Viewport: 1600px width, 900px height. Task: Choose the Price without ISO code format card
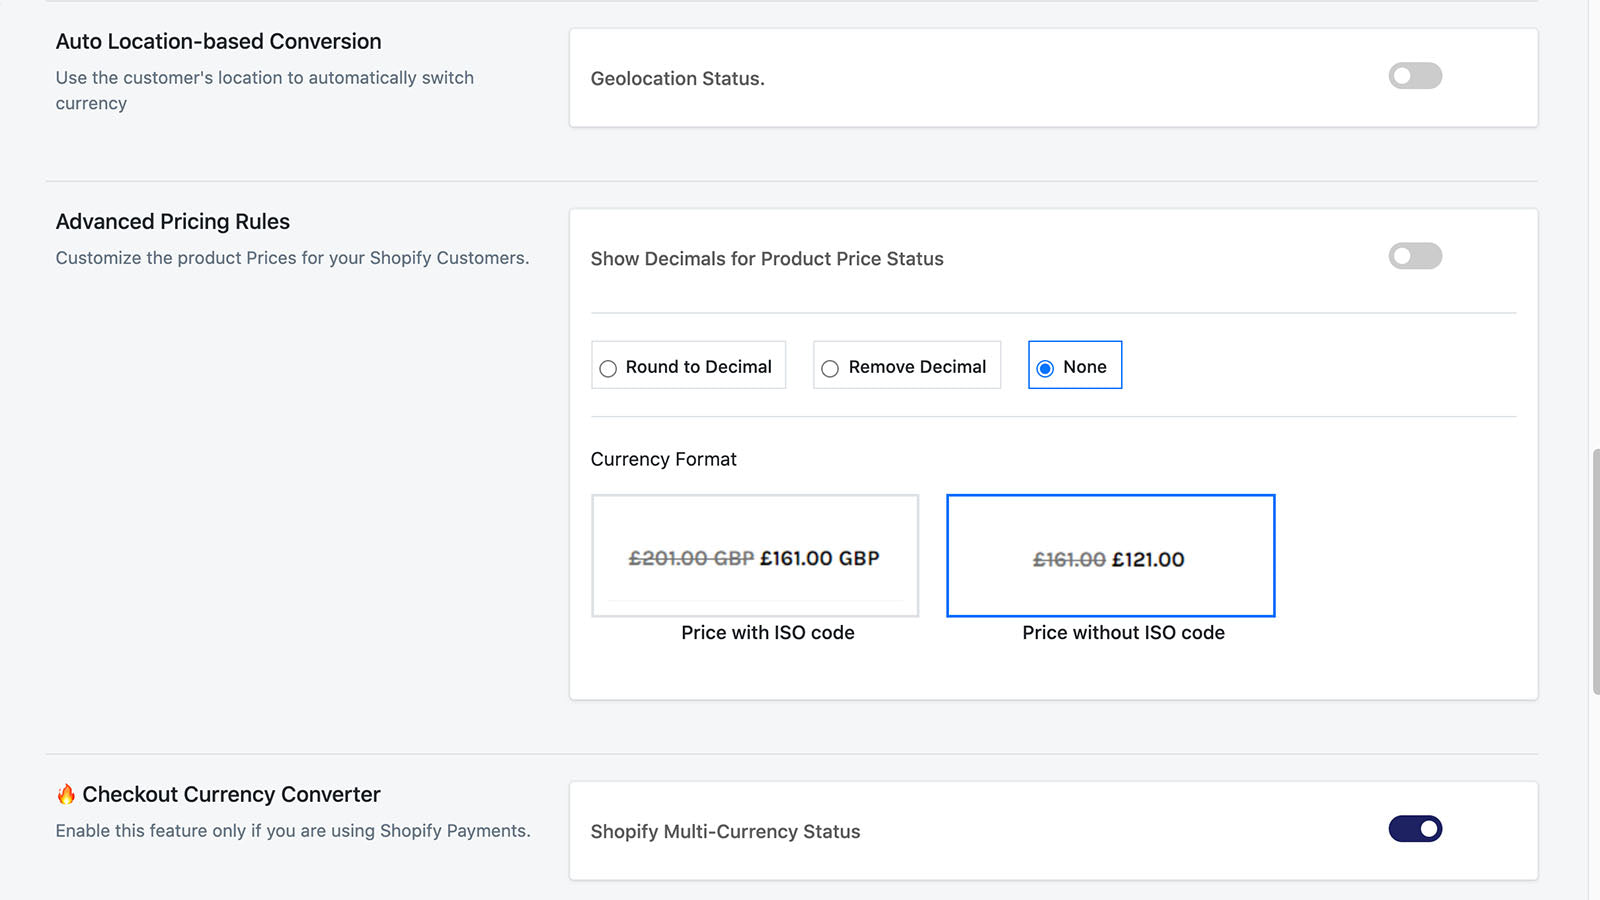click(1110, 556)
